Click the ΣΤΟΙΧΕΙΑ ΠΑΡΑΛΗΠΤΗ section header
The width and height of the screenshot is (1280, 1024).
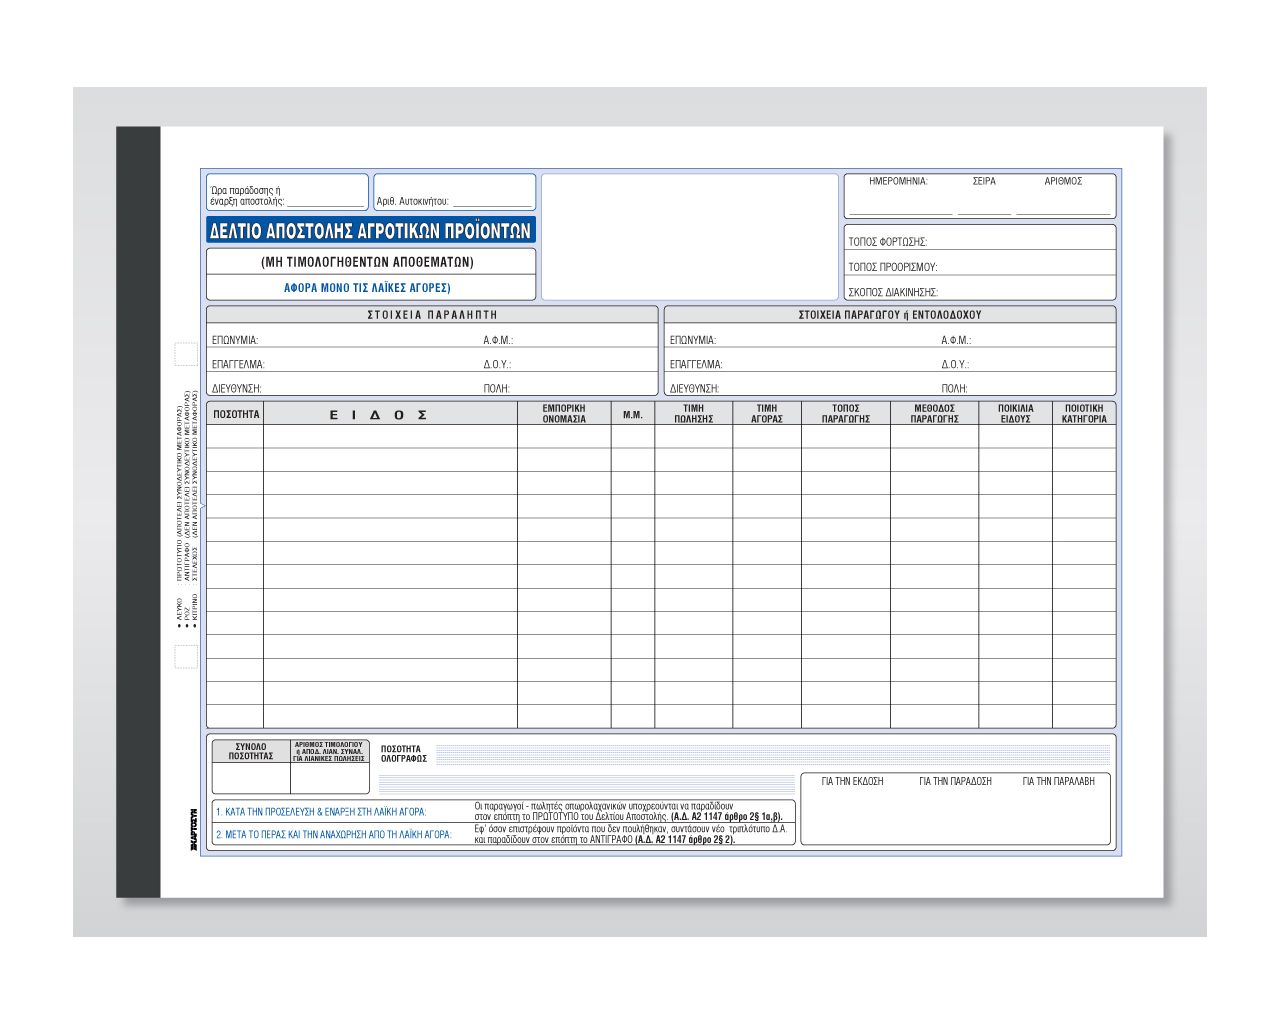432,315
